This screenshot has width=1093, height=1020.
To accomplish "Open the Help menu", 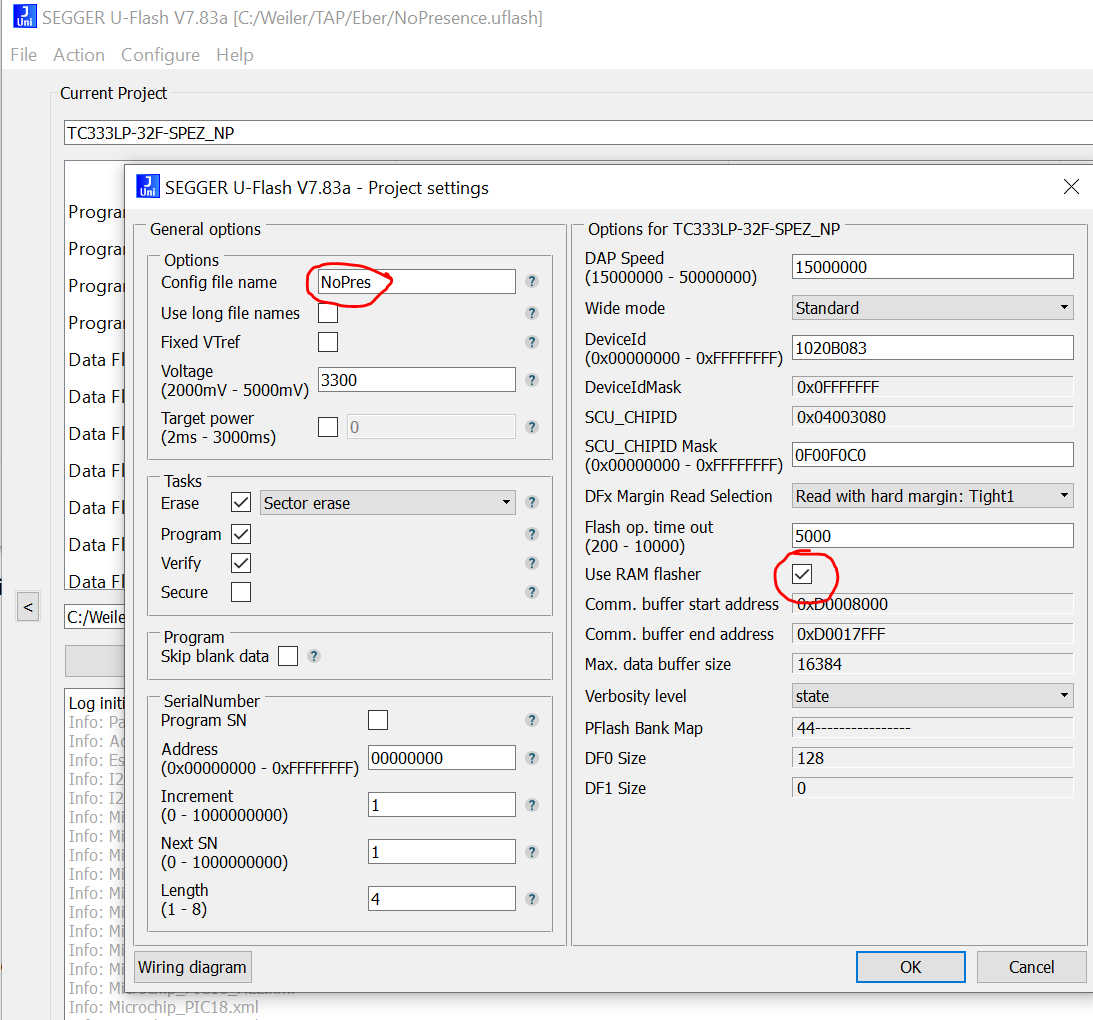I will (235, 54).
